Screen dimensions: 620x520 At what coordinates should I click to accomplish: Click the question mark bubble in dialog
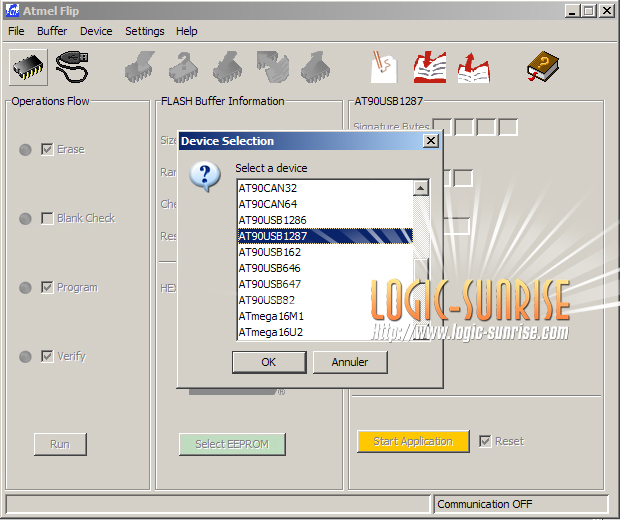(205, 176)
